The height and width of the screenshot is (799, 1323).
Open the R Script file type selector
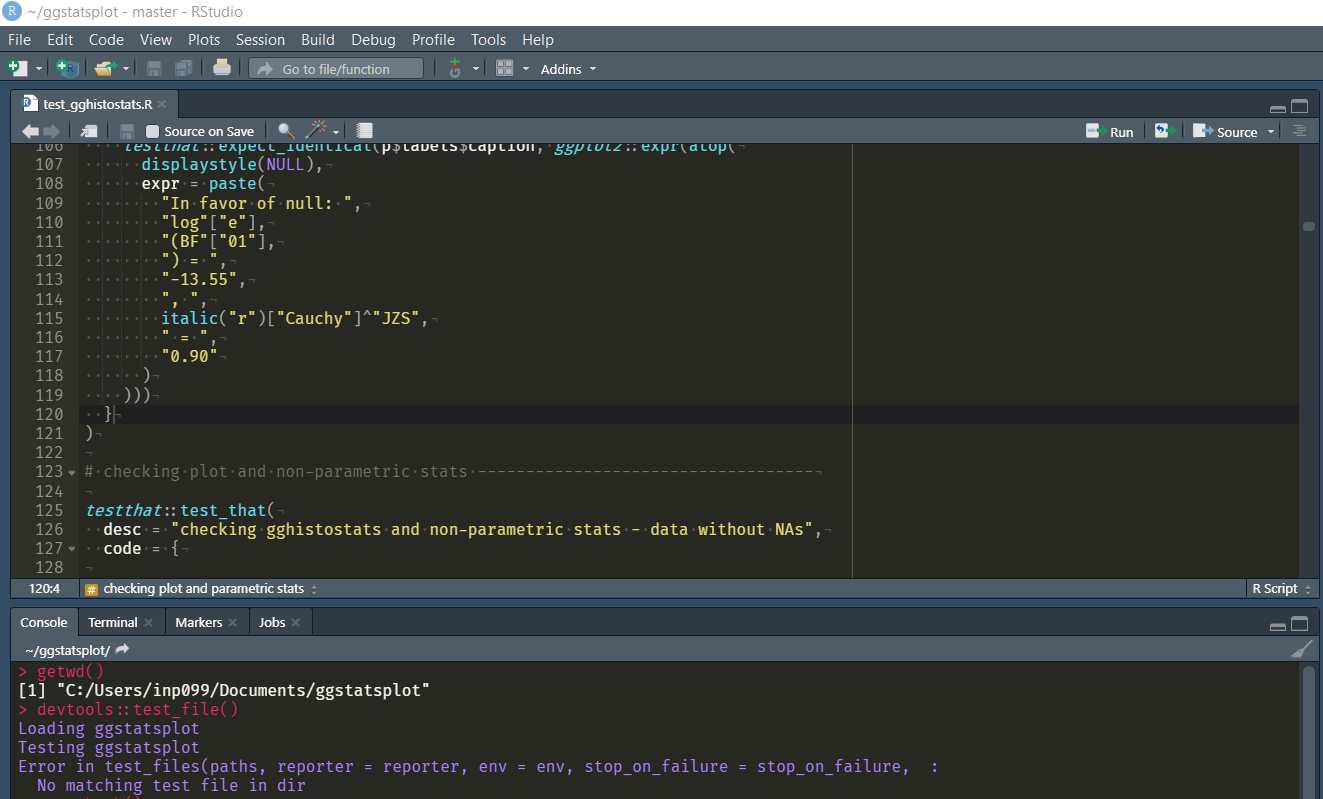click(x=1280, y=589)
